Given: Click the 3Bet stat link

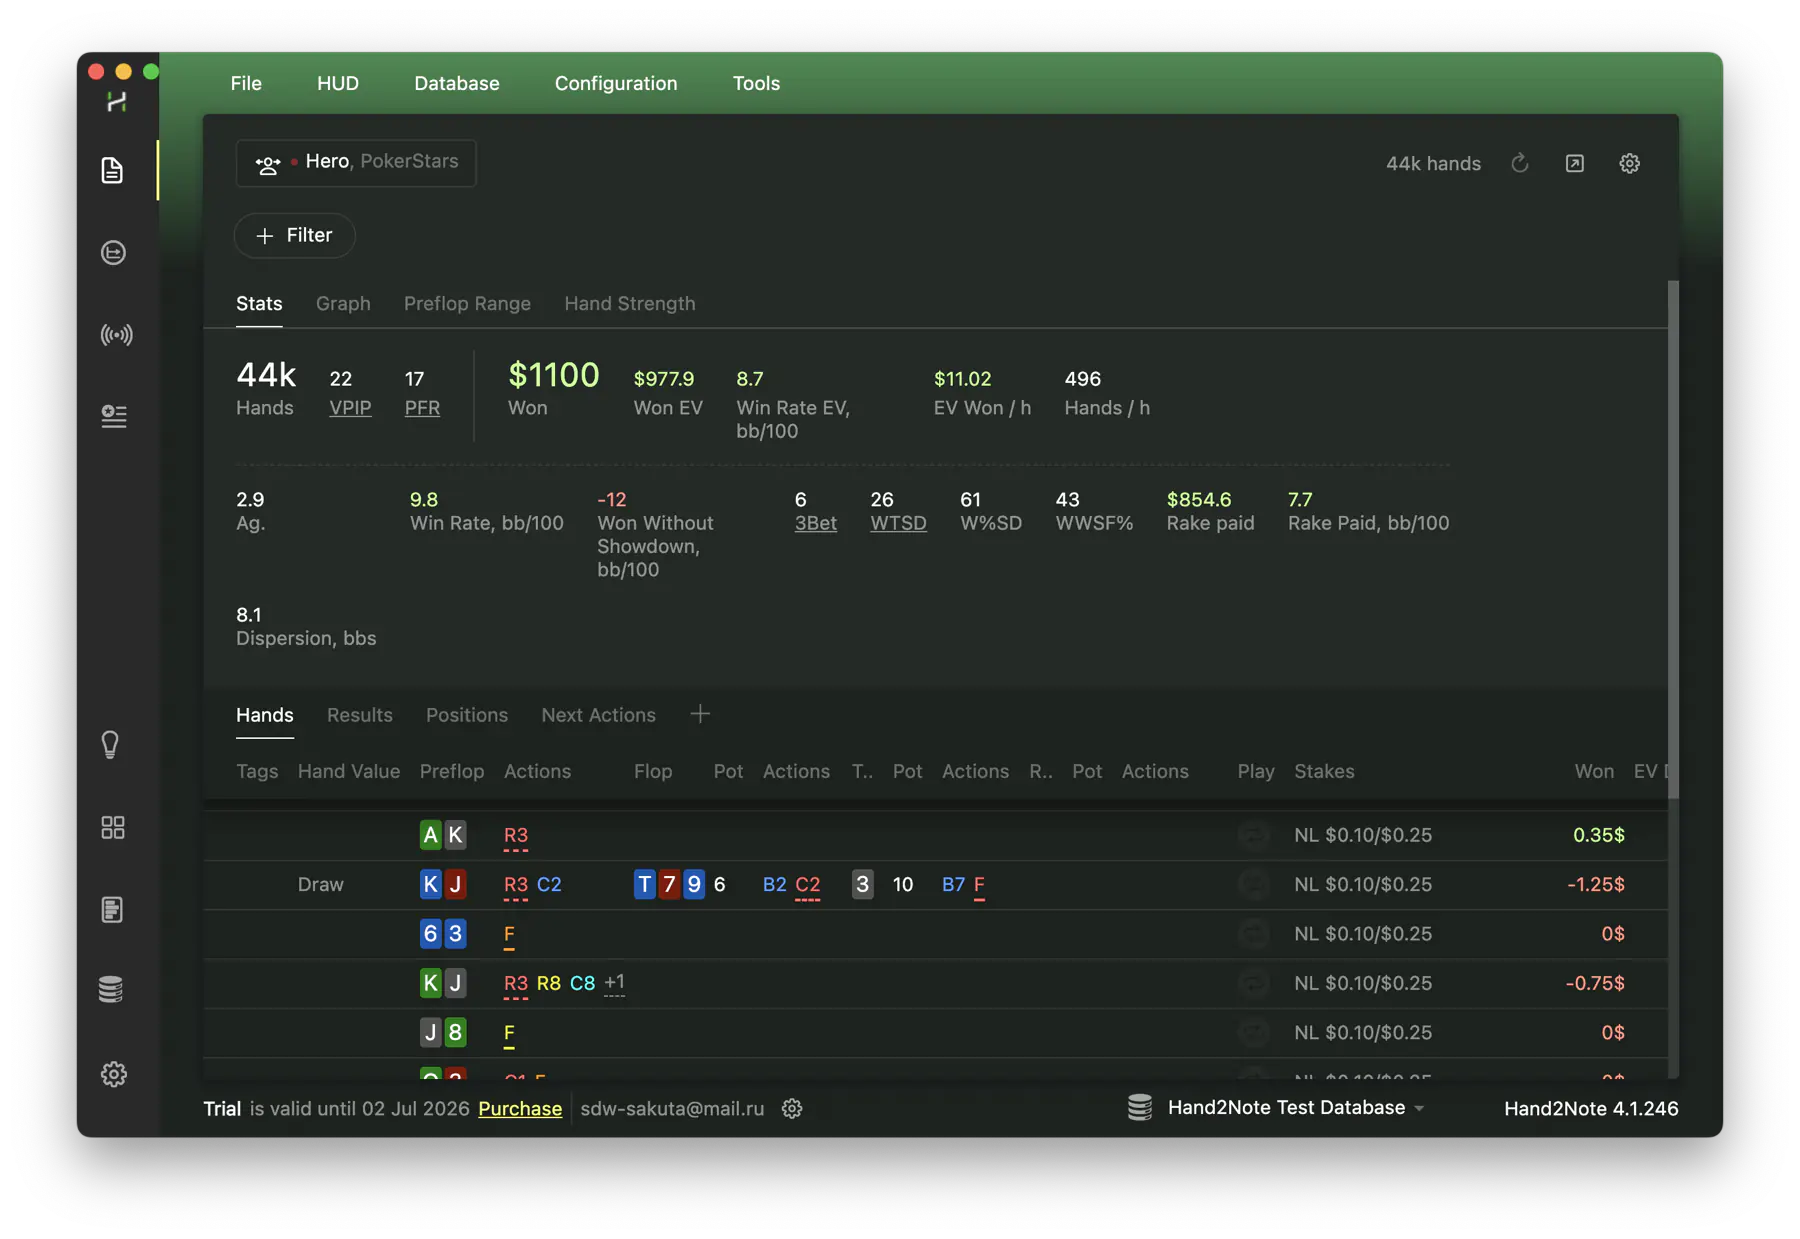Looking at the screenshot, I should coord(816,523).
